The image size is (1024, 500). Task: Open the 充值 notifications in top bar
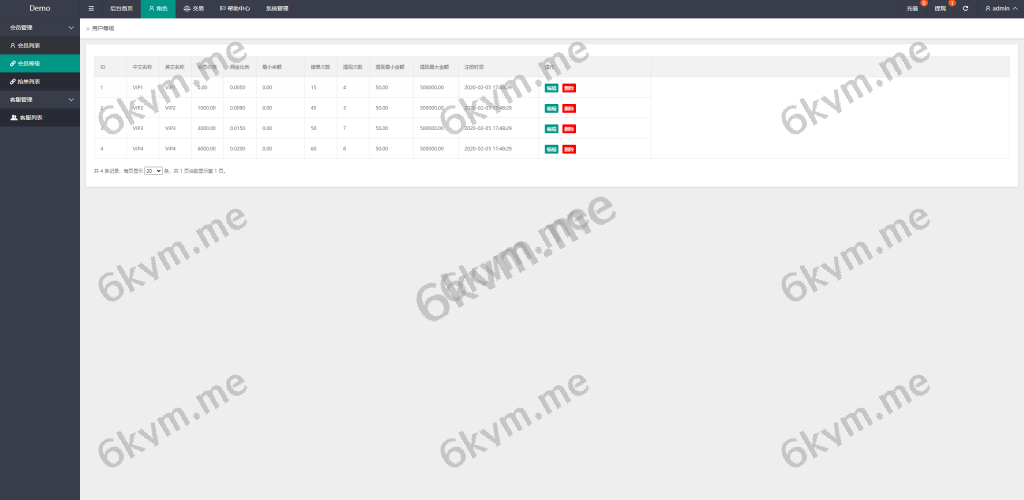click(x=912, y=8)
